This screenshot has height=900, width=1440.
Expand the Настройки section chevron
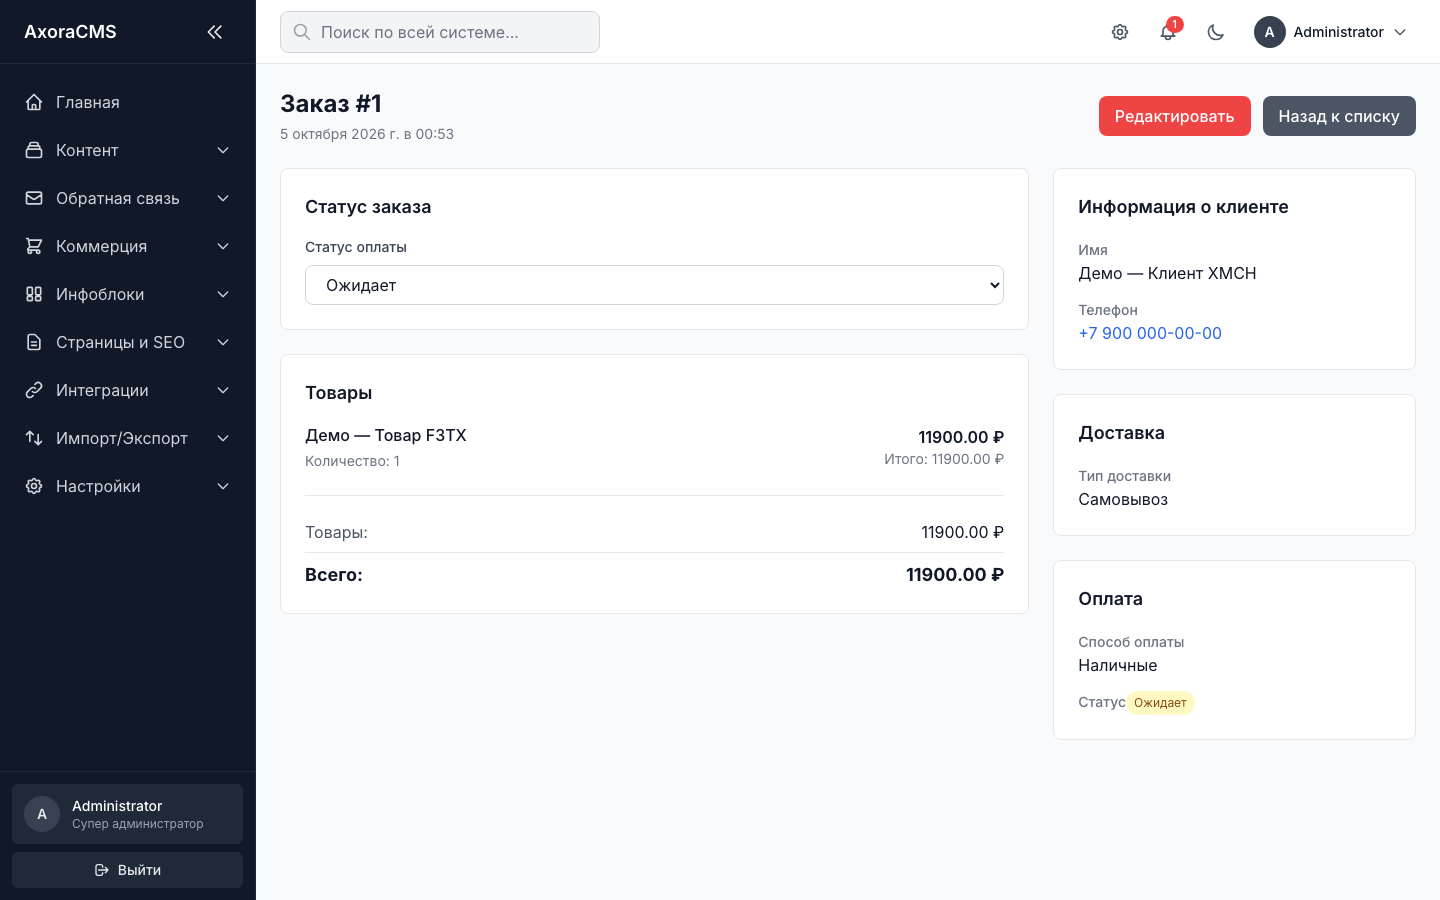pos(223,486)
